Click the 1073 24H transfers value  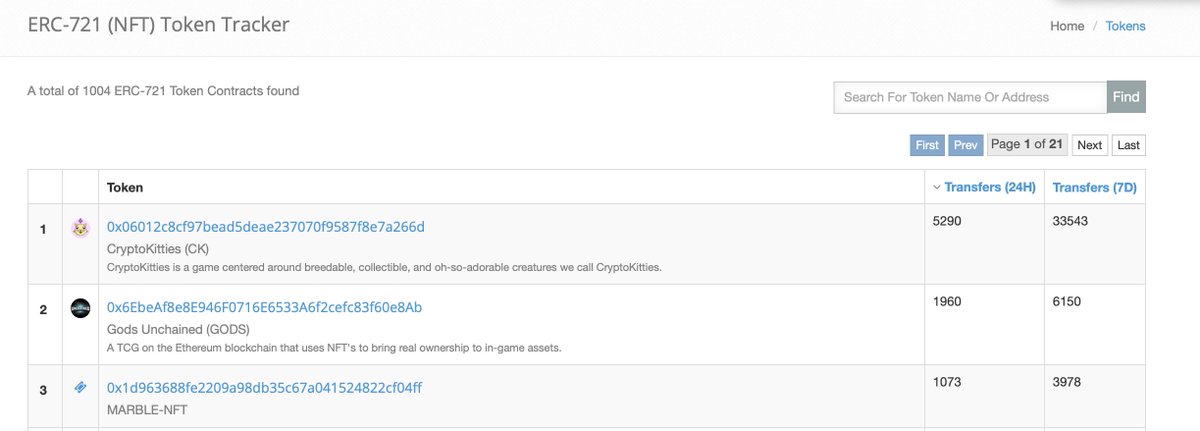[x=947, y=381]
